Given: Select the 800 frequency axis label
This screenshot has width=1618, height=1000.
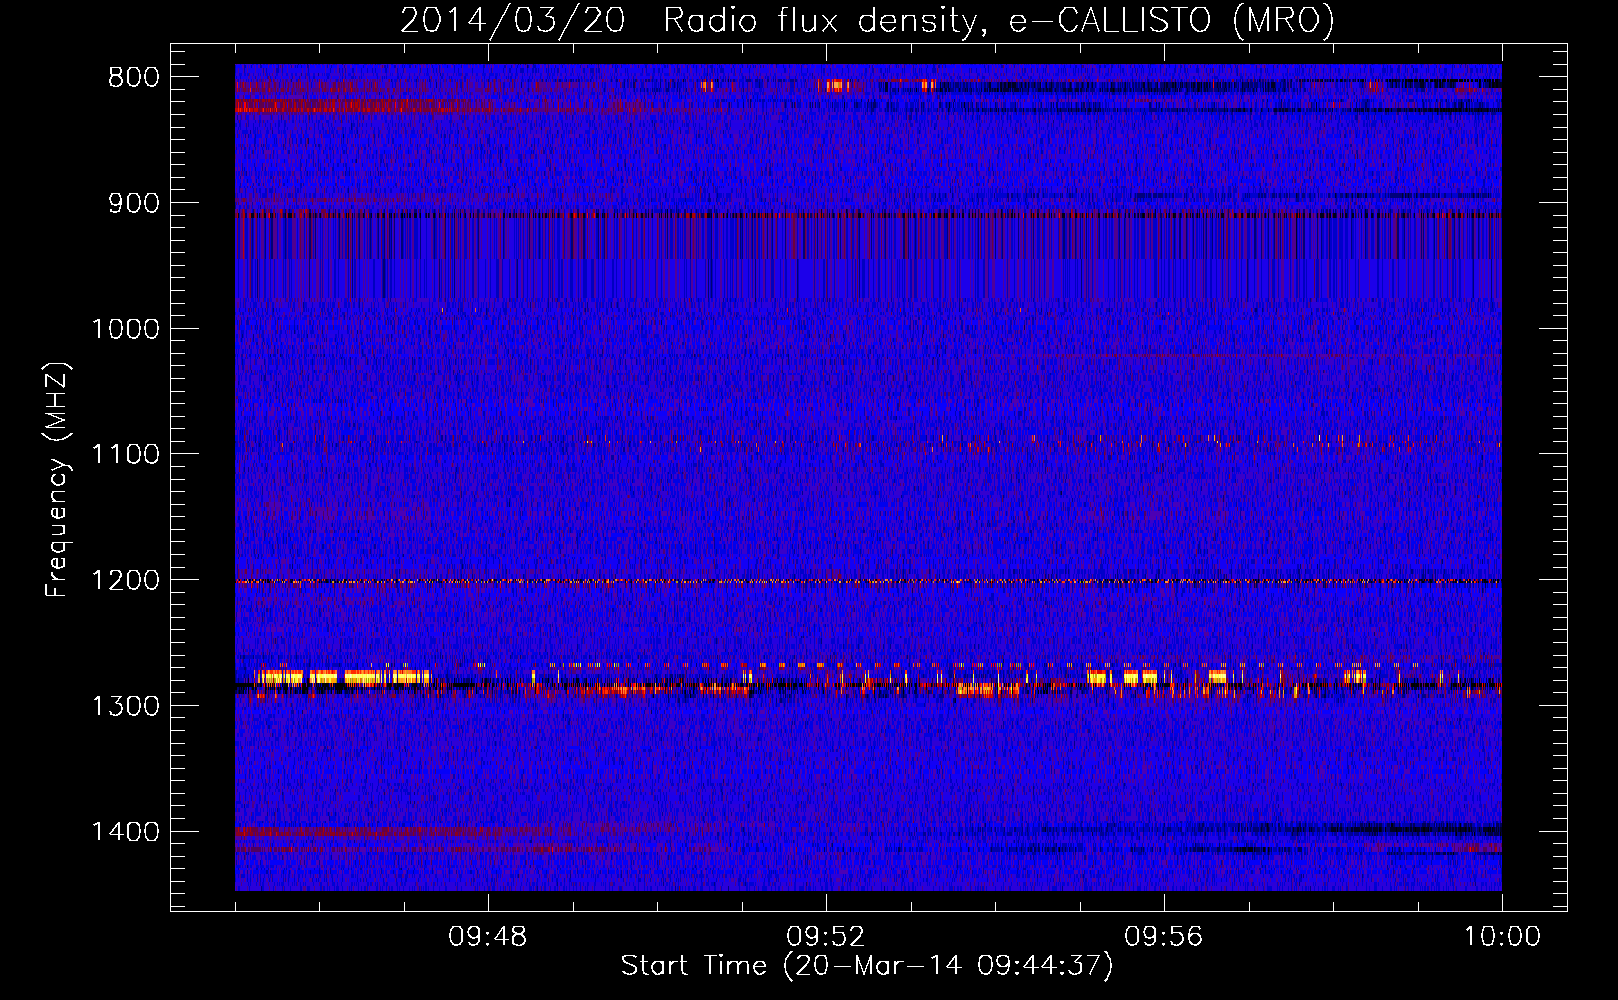Looking at the screenshot, I should click(133, 78).
